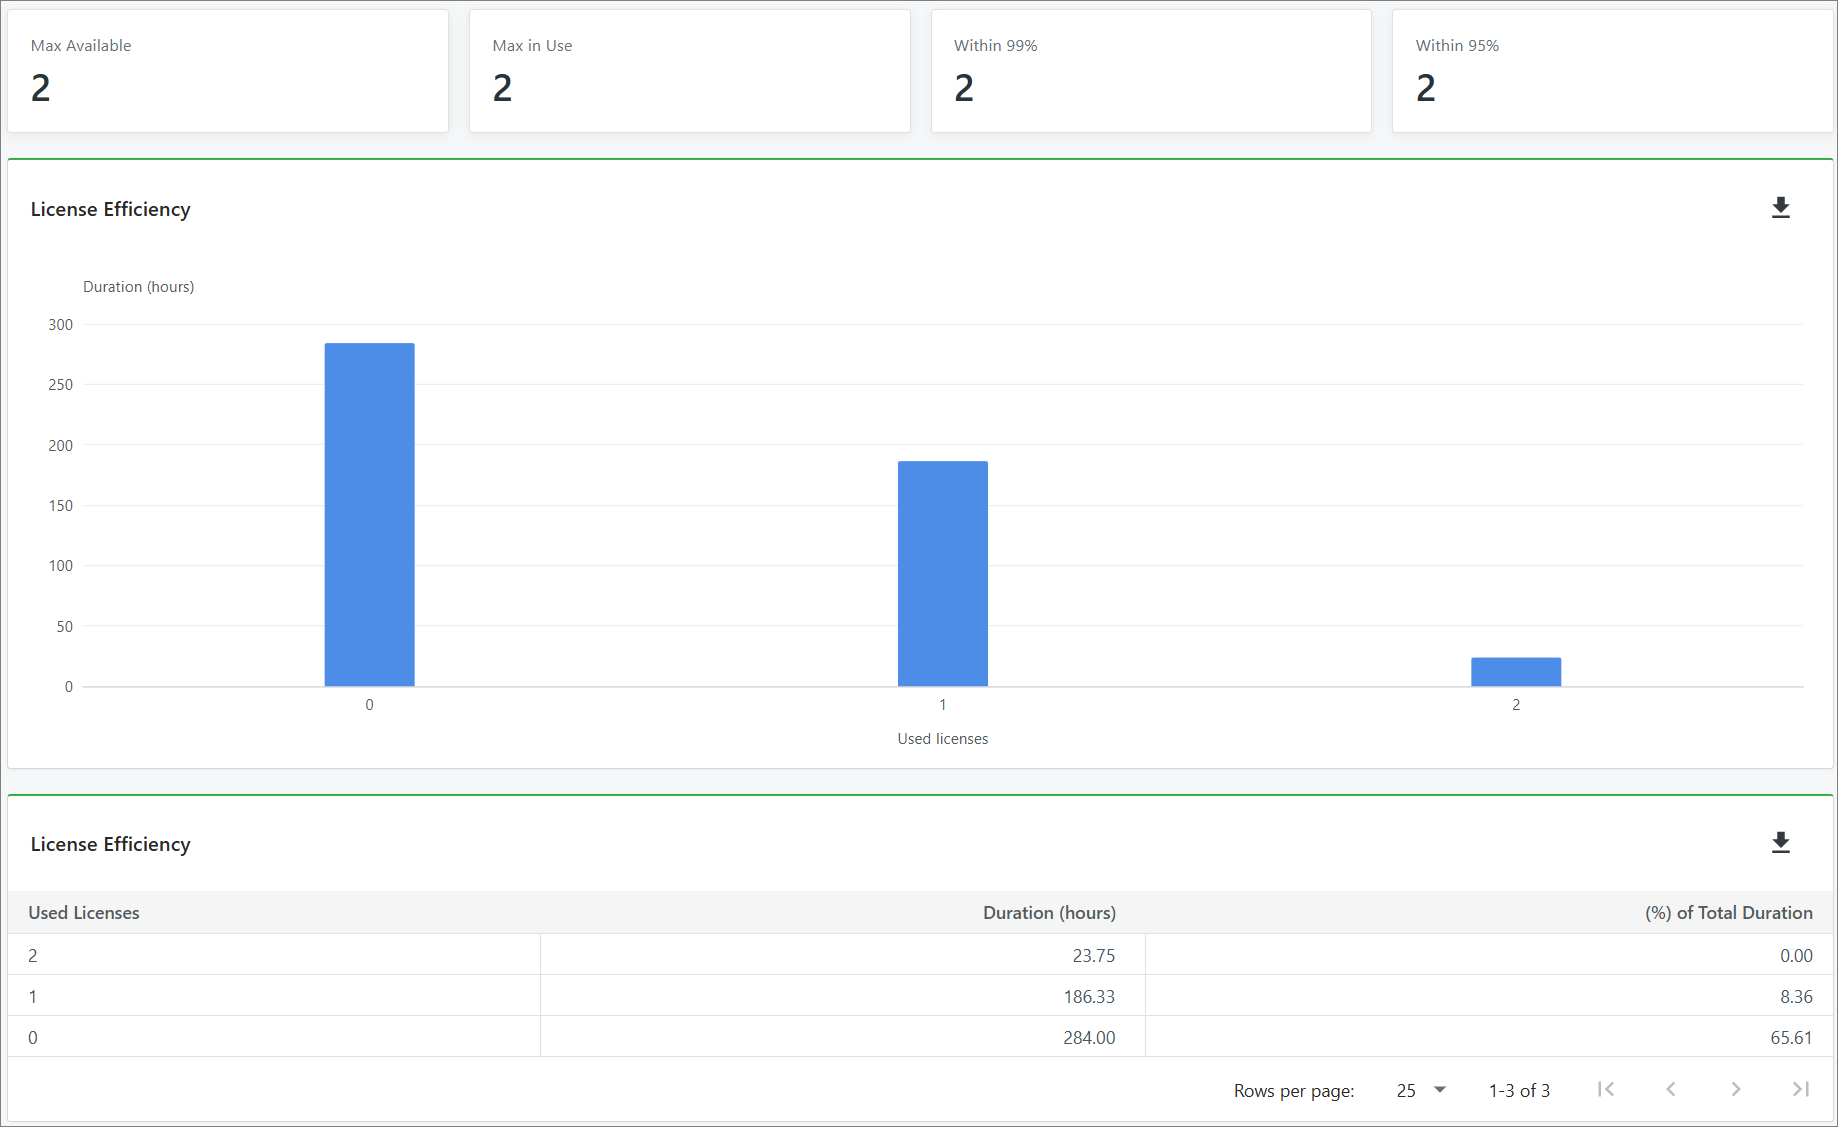This screenshot has height=1127, width=1838.
Task: Click the '1-3 of 3' pagination text
Action: click(x=1519, y=1090)
